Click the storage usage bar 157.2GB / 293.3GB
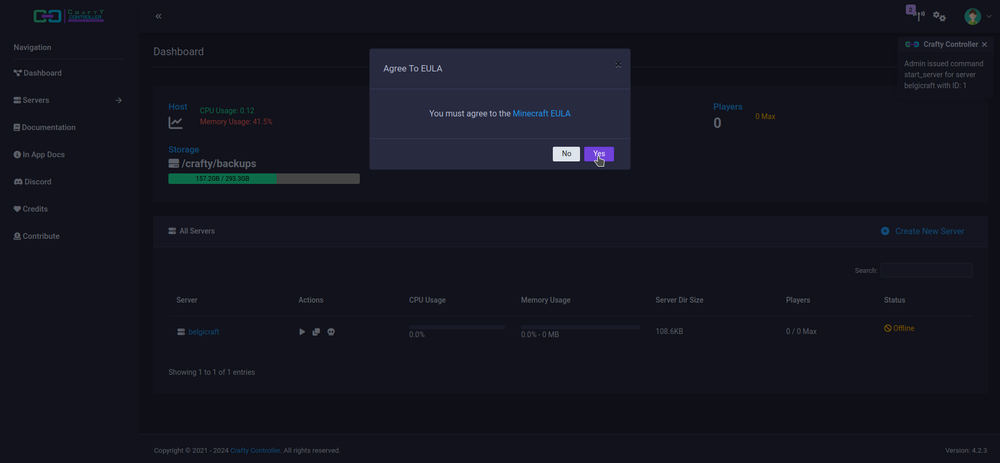Image resolution: width=1000 pixels, height=463 pixels. click(264, 179)
